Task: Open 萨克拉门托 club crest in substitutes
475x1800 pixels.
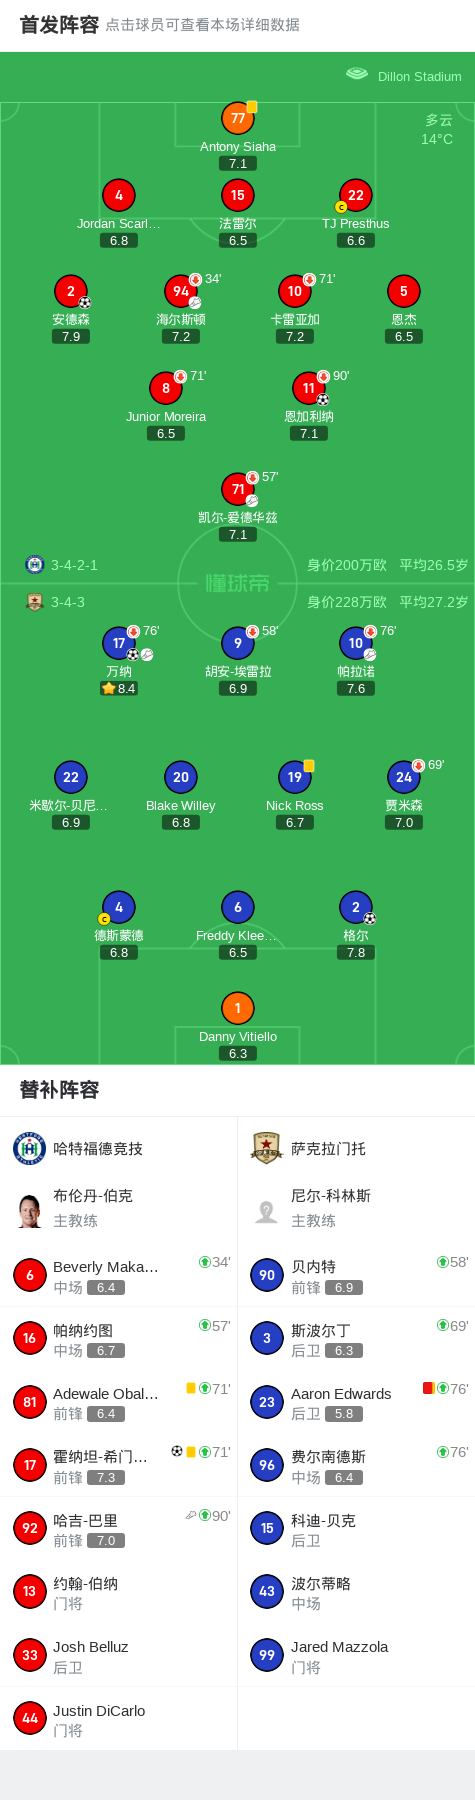Action: [267, 1148]
